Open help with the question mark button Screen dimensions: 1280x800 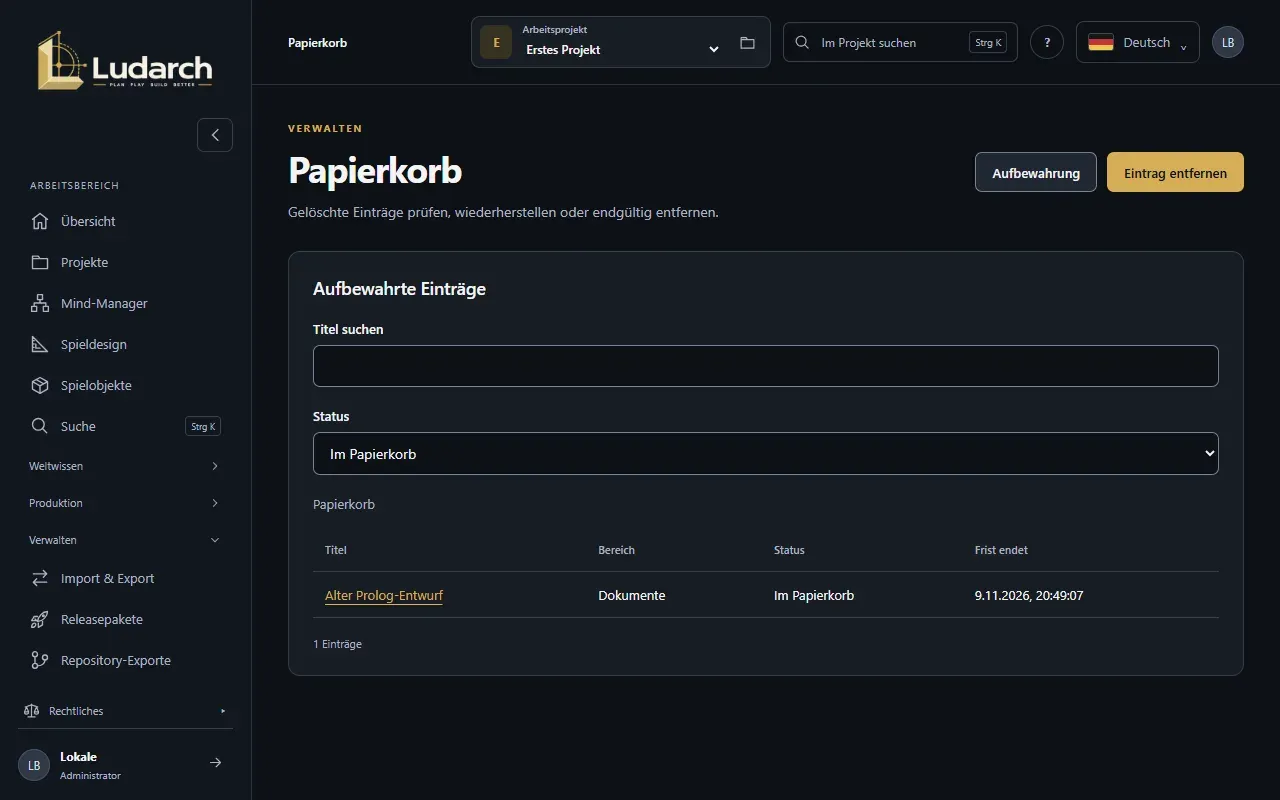pos(1047,42)
